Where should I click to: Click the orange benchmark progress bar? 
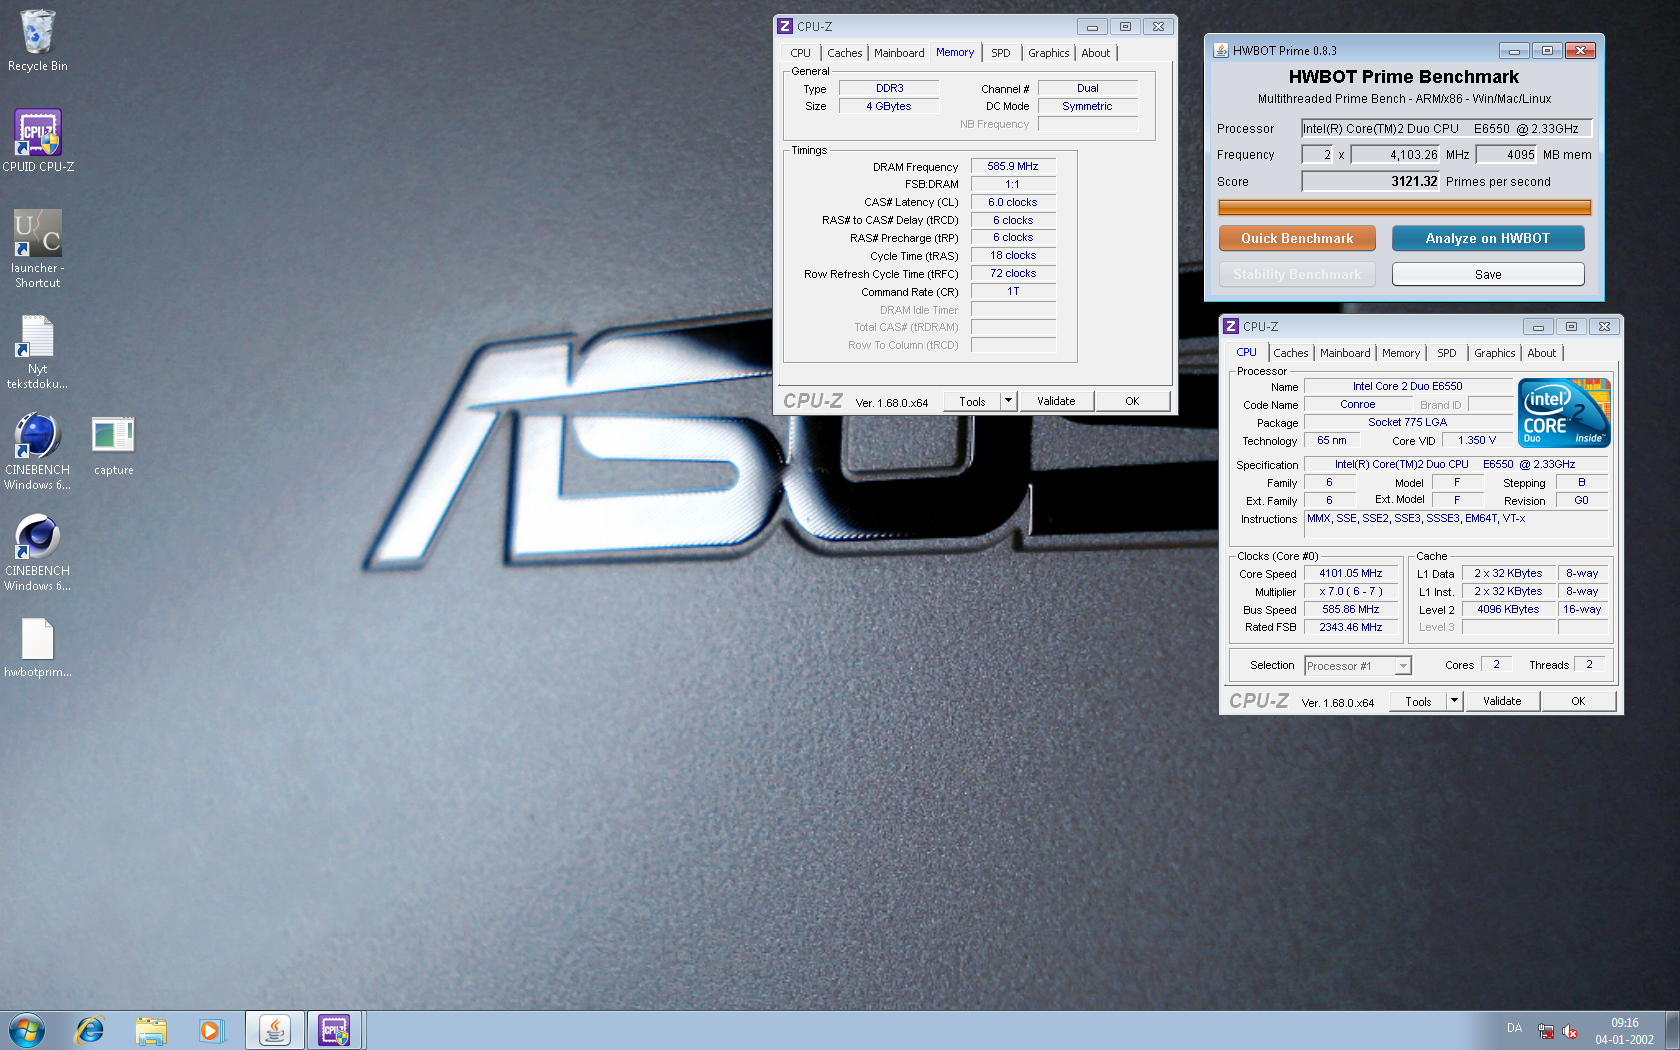(x=1404, y=208)
